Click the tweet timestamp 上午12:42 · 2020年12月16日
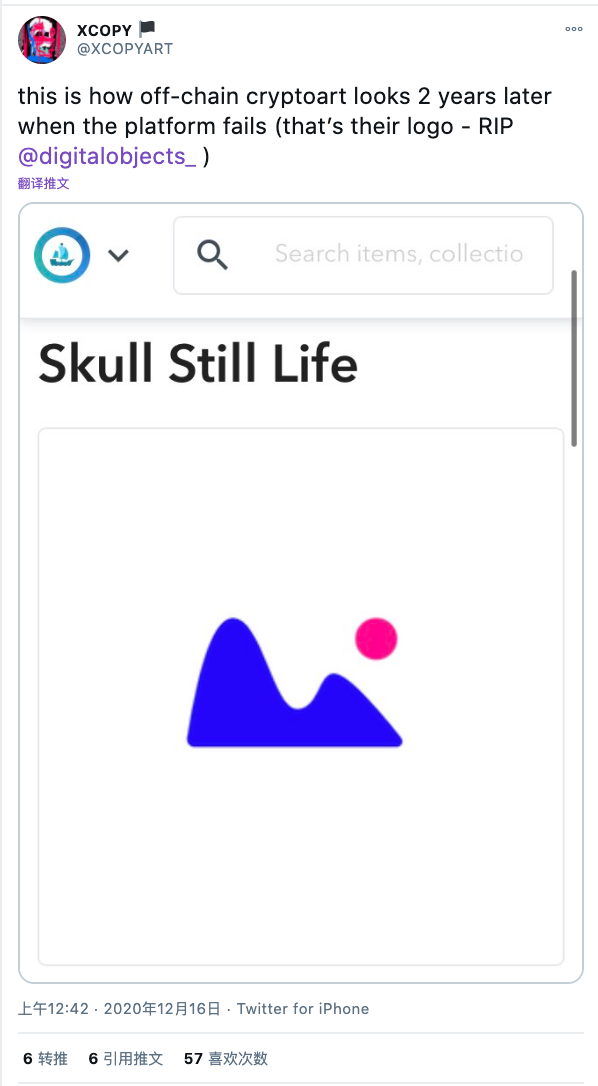Screen dimensions: 598x1086 pos(119,1008)
